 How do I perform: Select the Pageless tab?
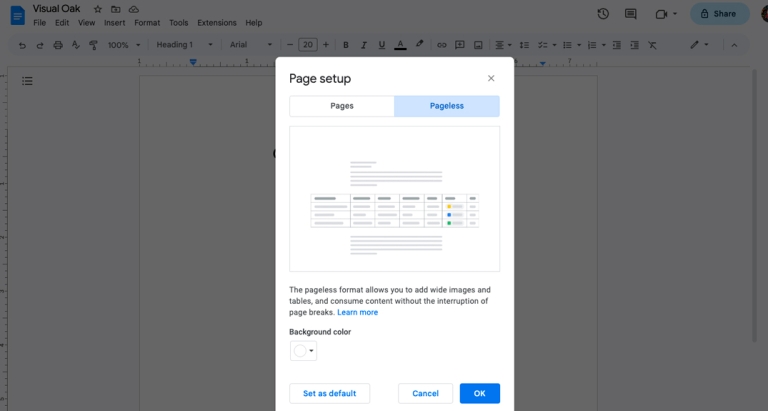pos(447,106)
